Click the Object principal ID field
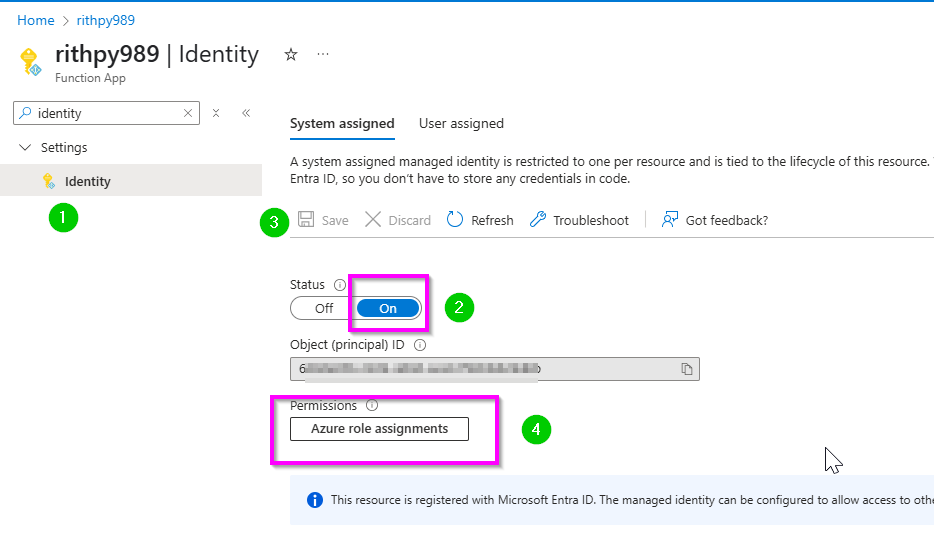Viewport: 934px width, 539px height. click(494, 369)
